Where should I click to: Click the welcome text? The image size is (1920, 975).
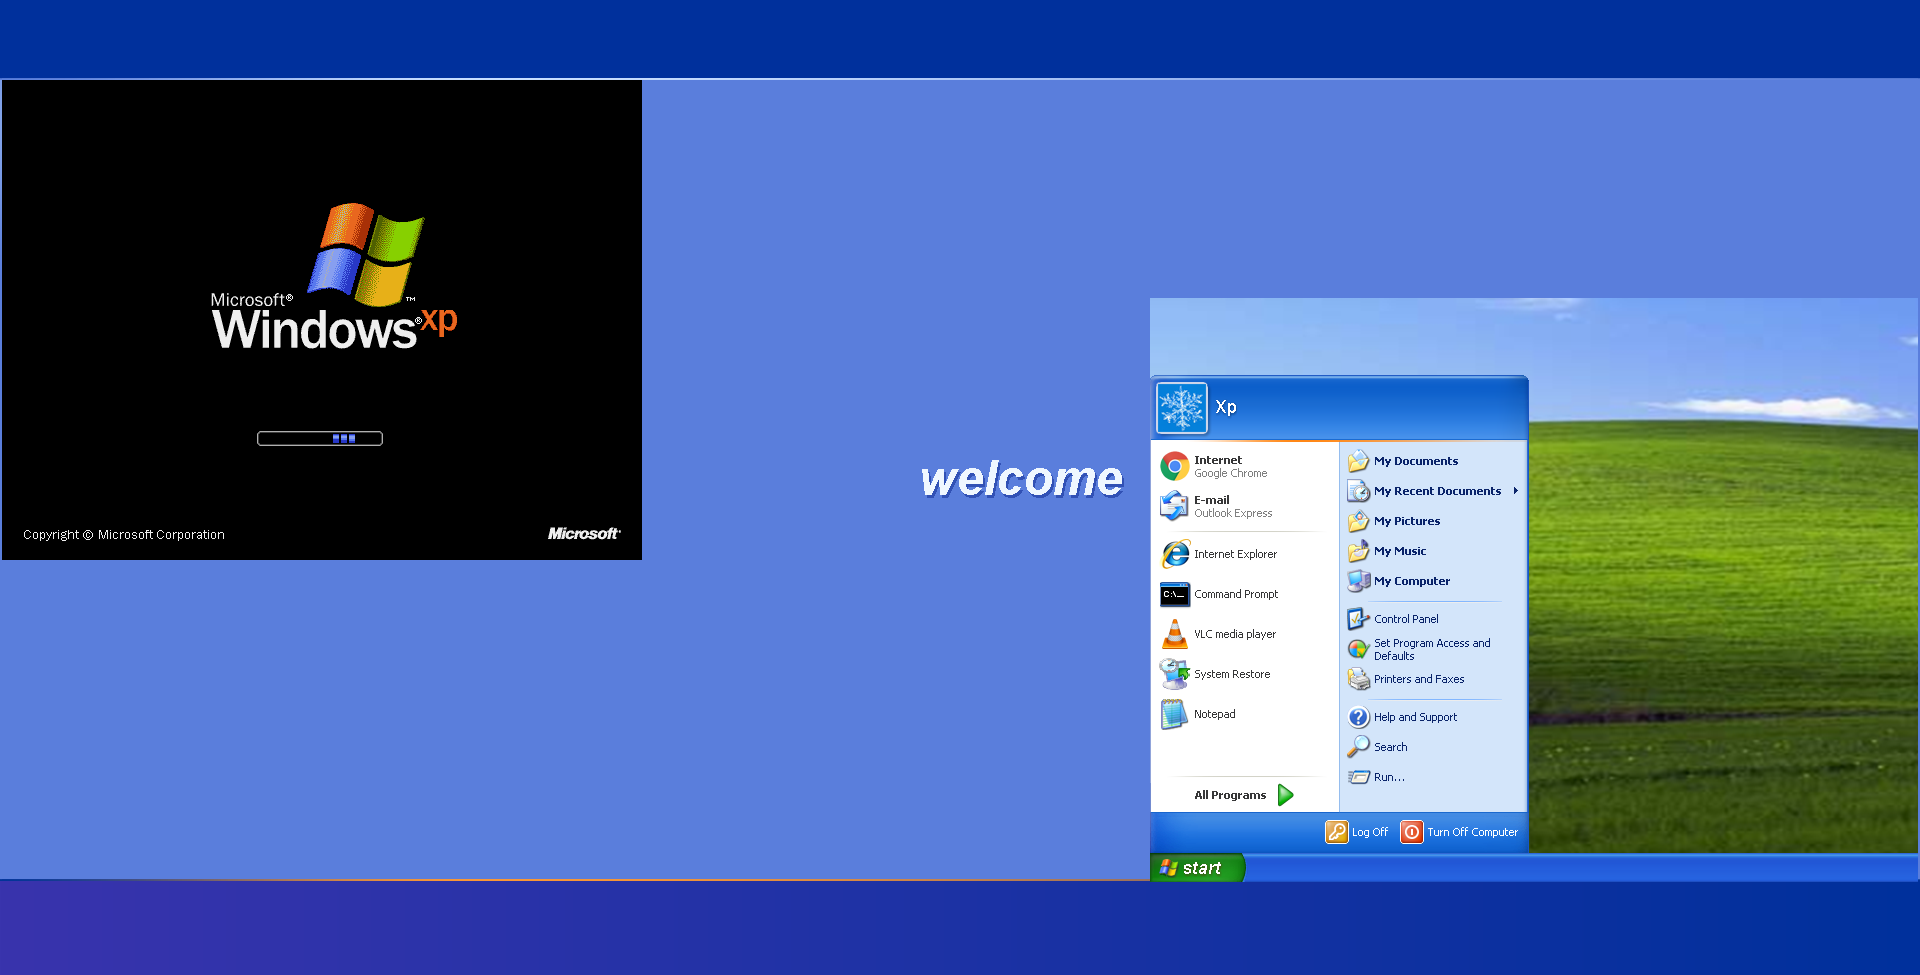(x=1021, y=479)
